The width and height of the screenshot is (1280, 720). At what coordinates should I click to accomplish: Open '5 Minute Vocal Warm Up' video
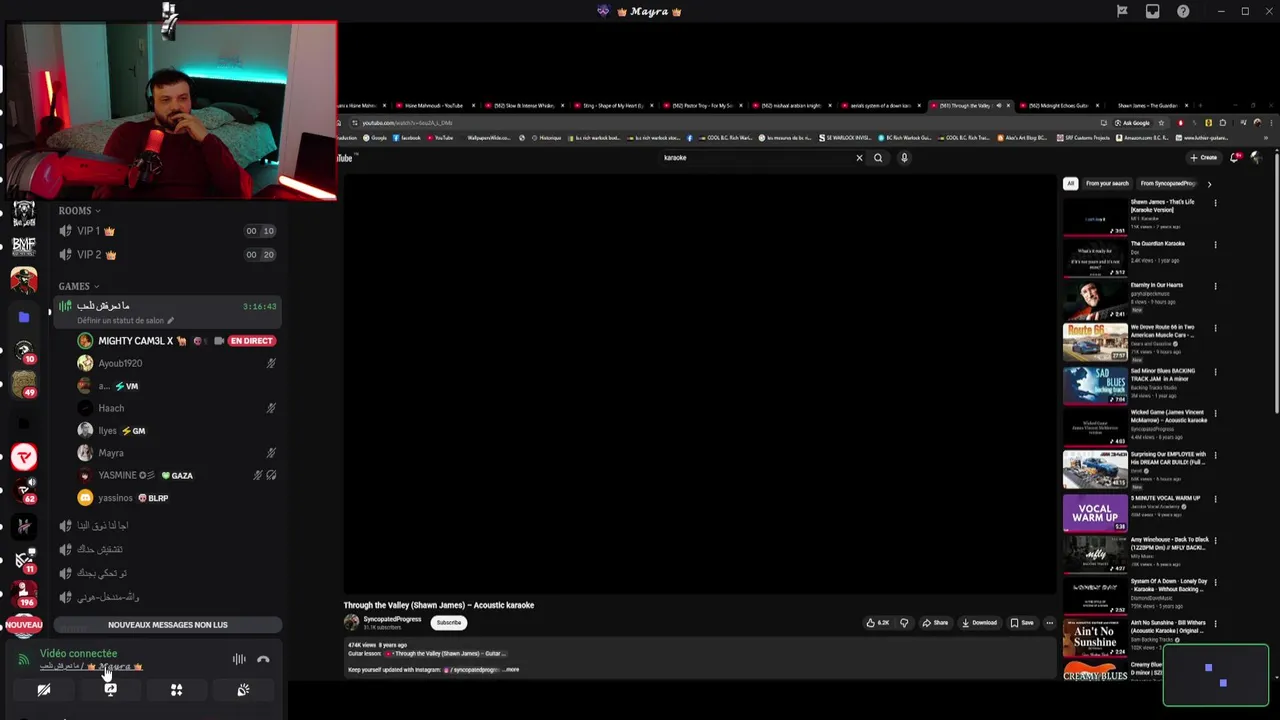1165,498
